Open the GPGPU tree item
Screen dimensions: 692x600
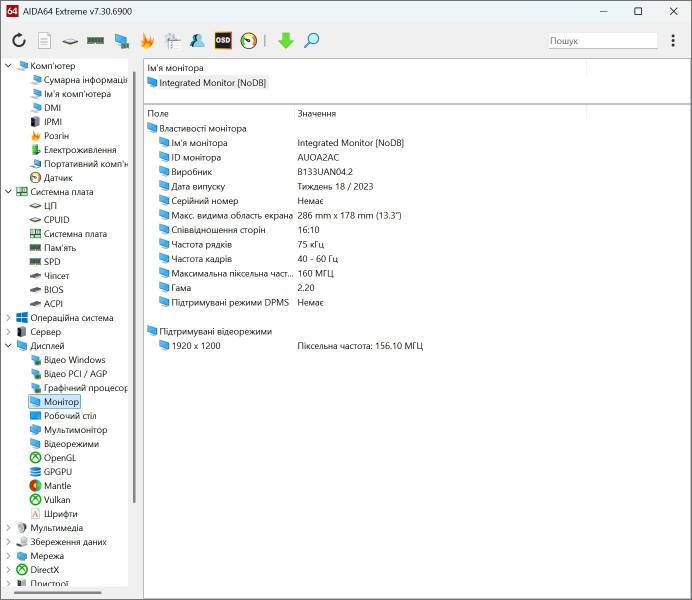51,472
